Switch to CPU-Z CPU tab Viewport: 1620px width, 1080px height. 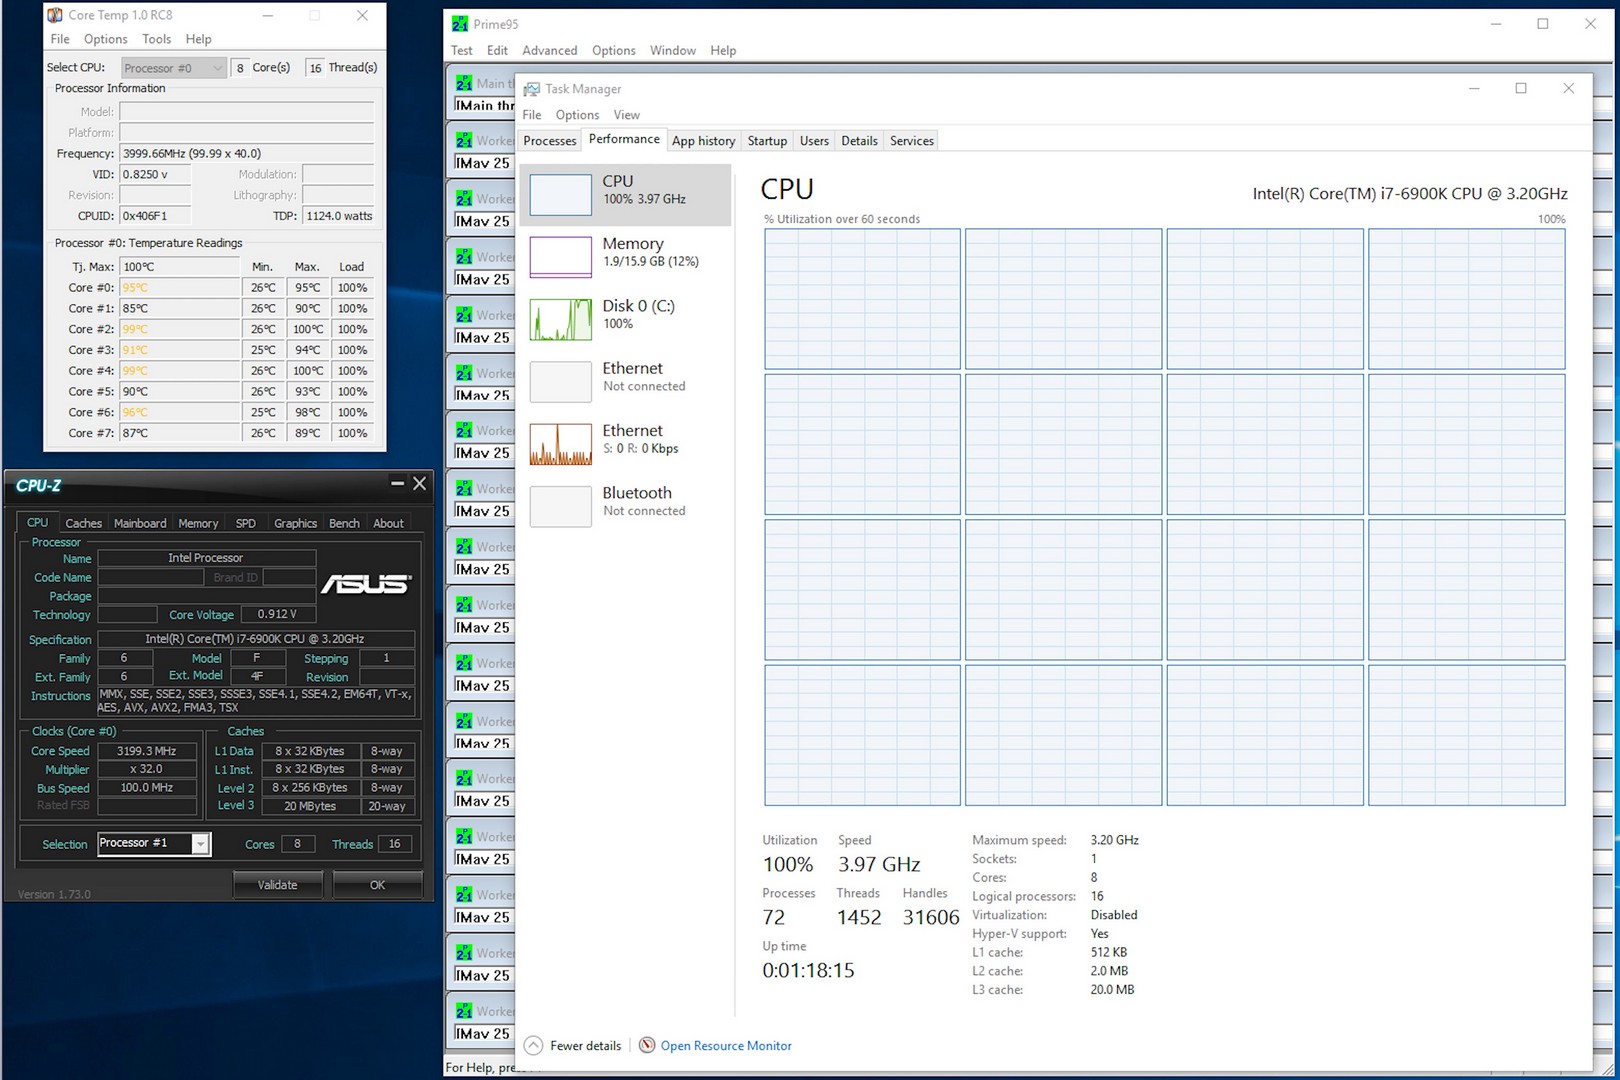coord(37,522)
